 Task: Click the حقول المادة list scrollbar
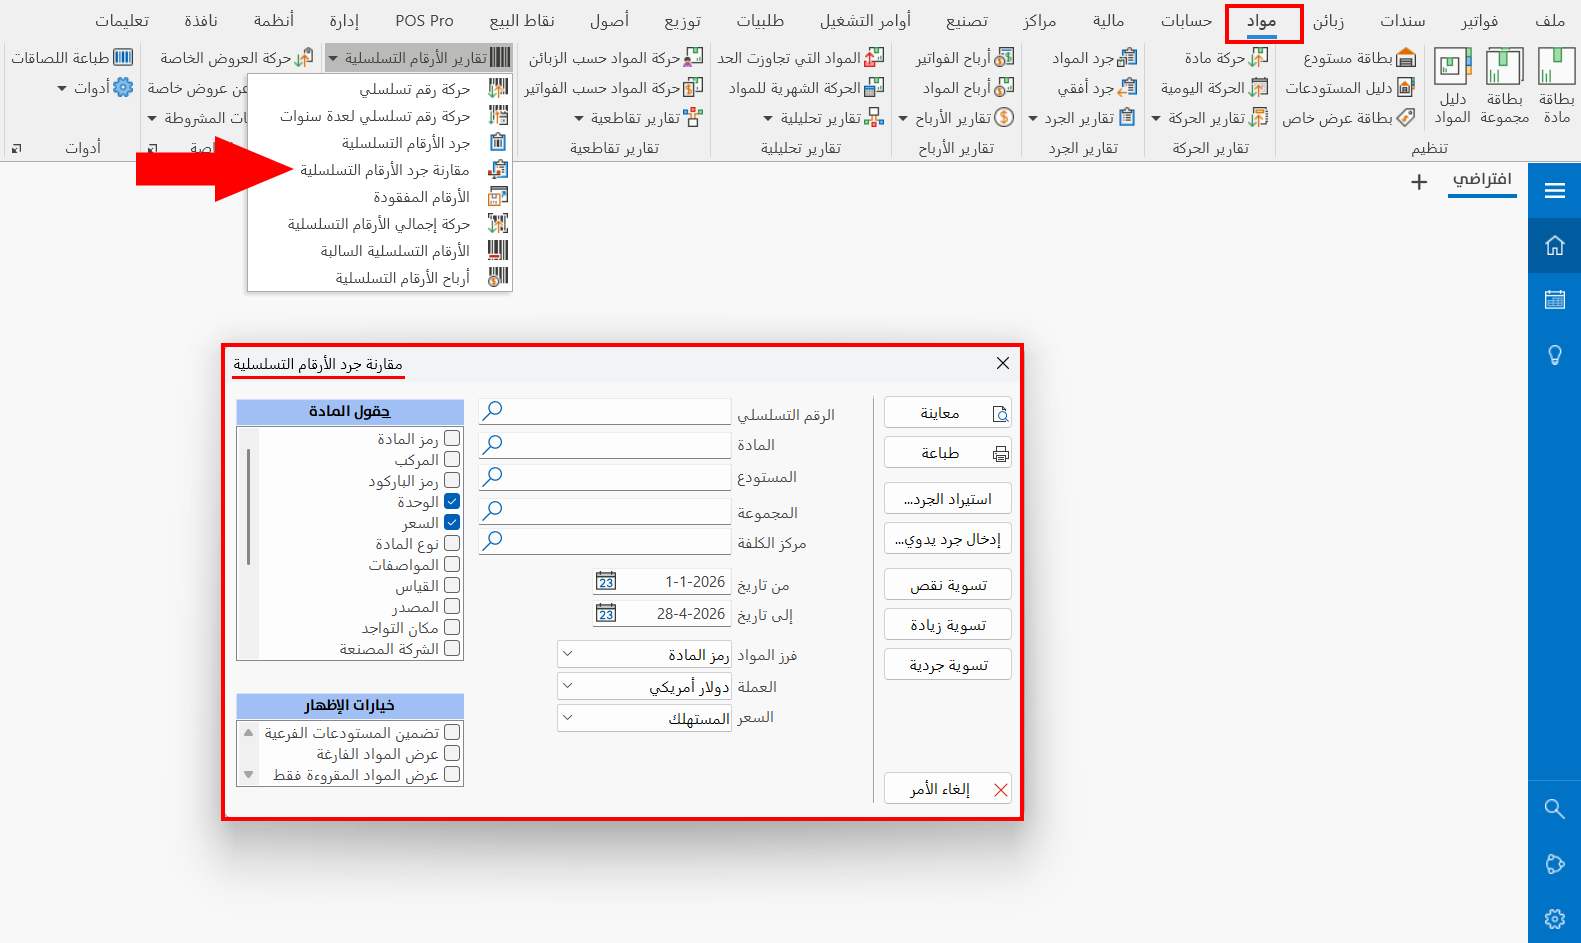click(x=248, y=507)
